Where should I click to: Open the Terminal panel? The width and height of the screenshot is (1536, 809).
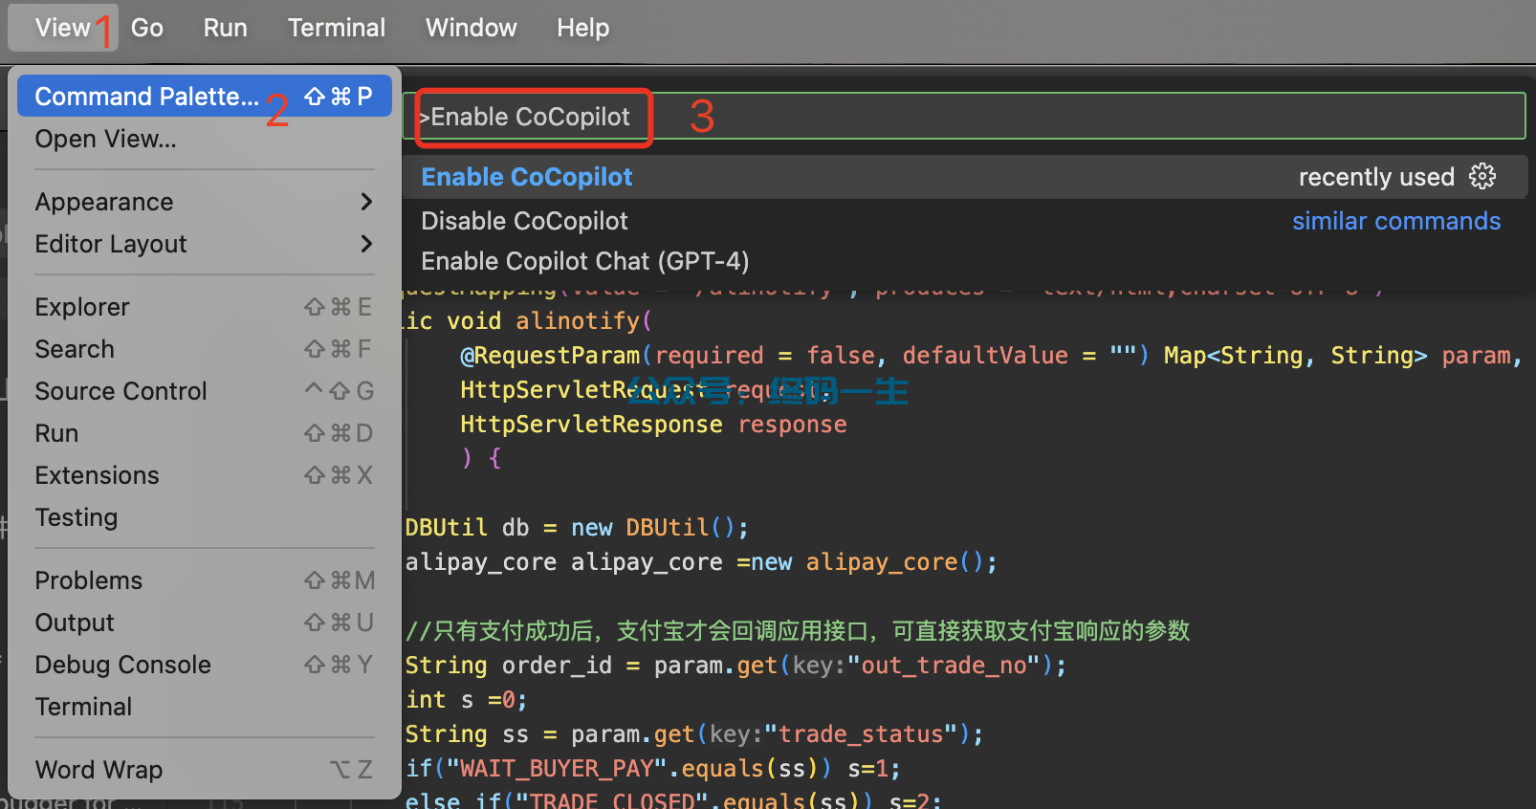(83, 706)
